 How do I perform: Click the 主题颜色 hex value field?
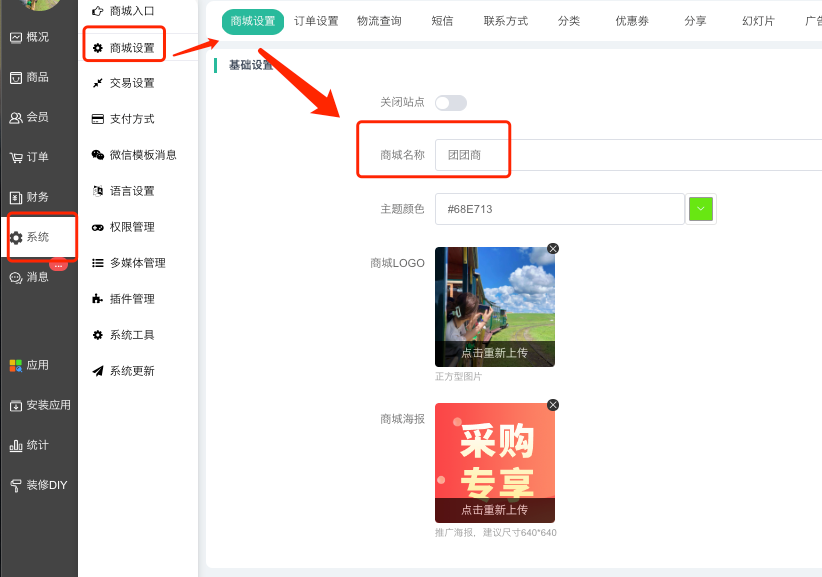[x=558, y=209]
